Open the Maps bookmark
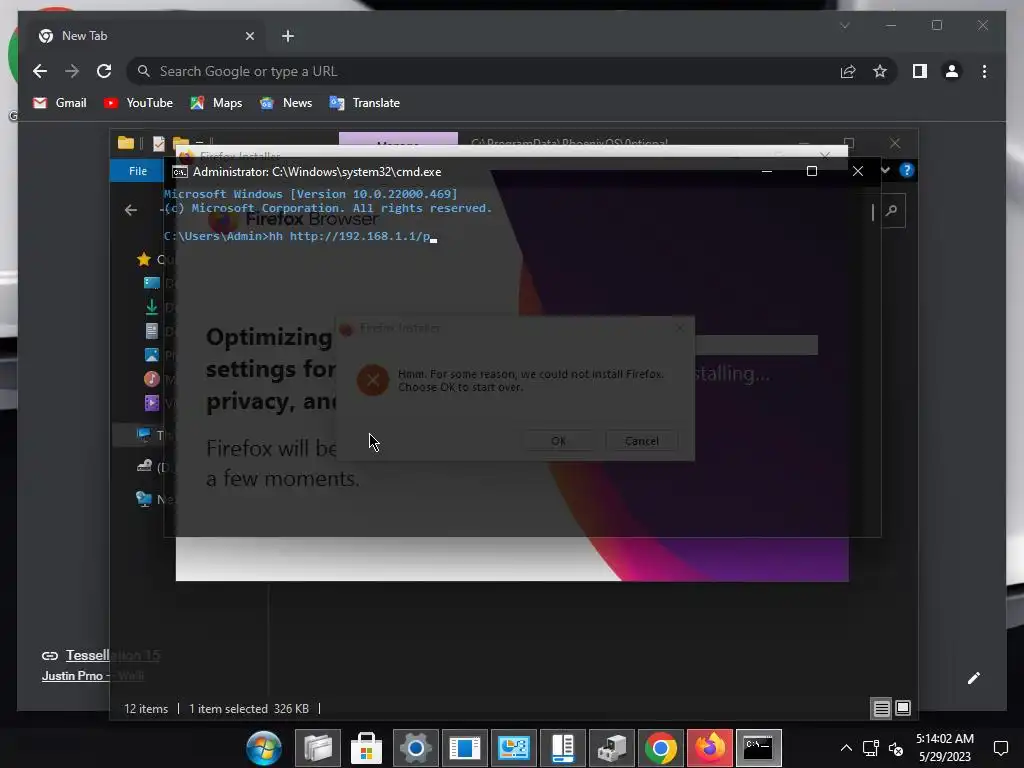 click(x=216, y=103)
